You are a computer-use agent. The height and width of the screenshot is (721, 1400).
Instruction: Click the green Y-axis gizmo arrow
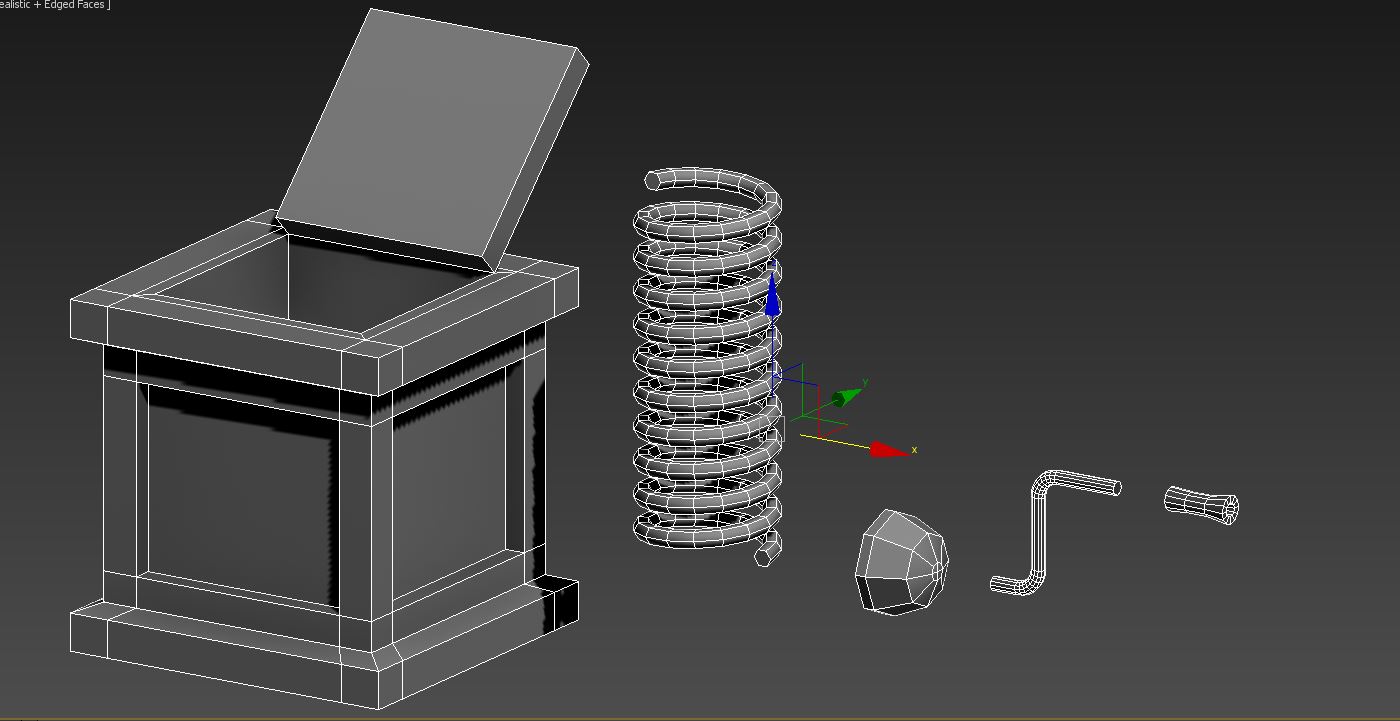coord(847,397)
